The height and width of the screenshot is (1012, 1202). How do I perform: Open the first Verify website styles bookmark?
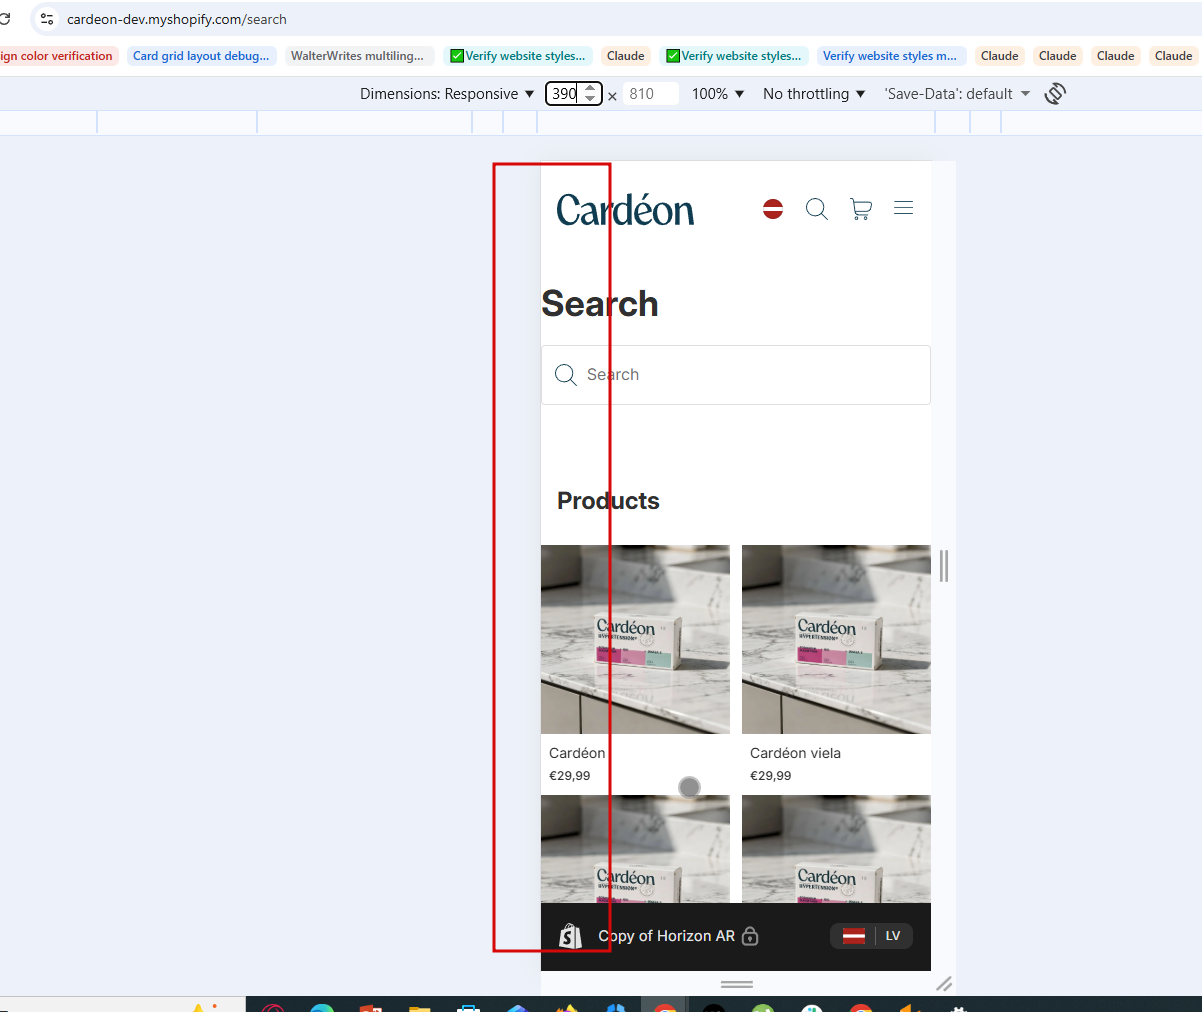tap(517, 56)
